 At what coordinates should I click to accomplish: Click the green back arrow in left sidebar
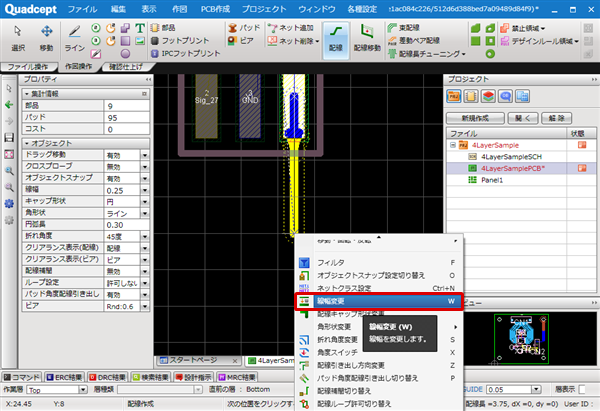pyautogui.click(x=9, y=105)
